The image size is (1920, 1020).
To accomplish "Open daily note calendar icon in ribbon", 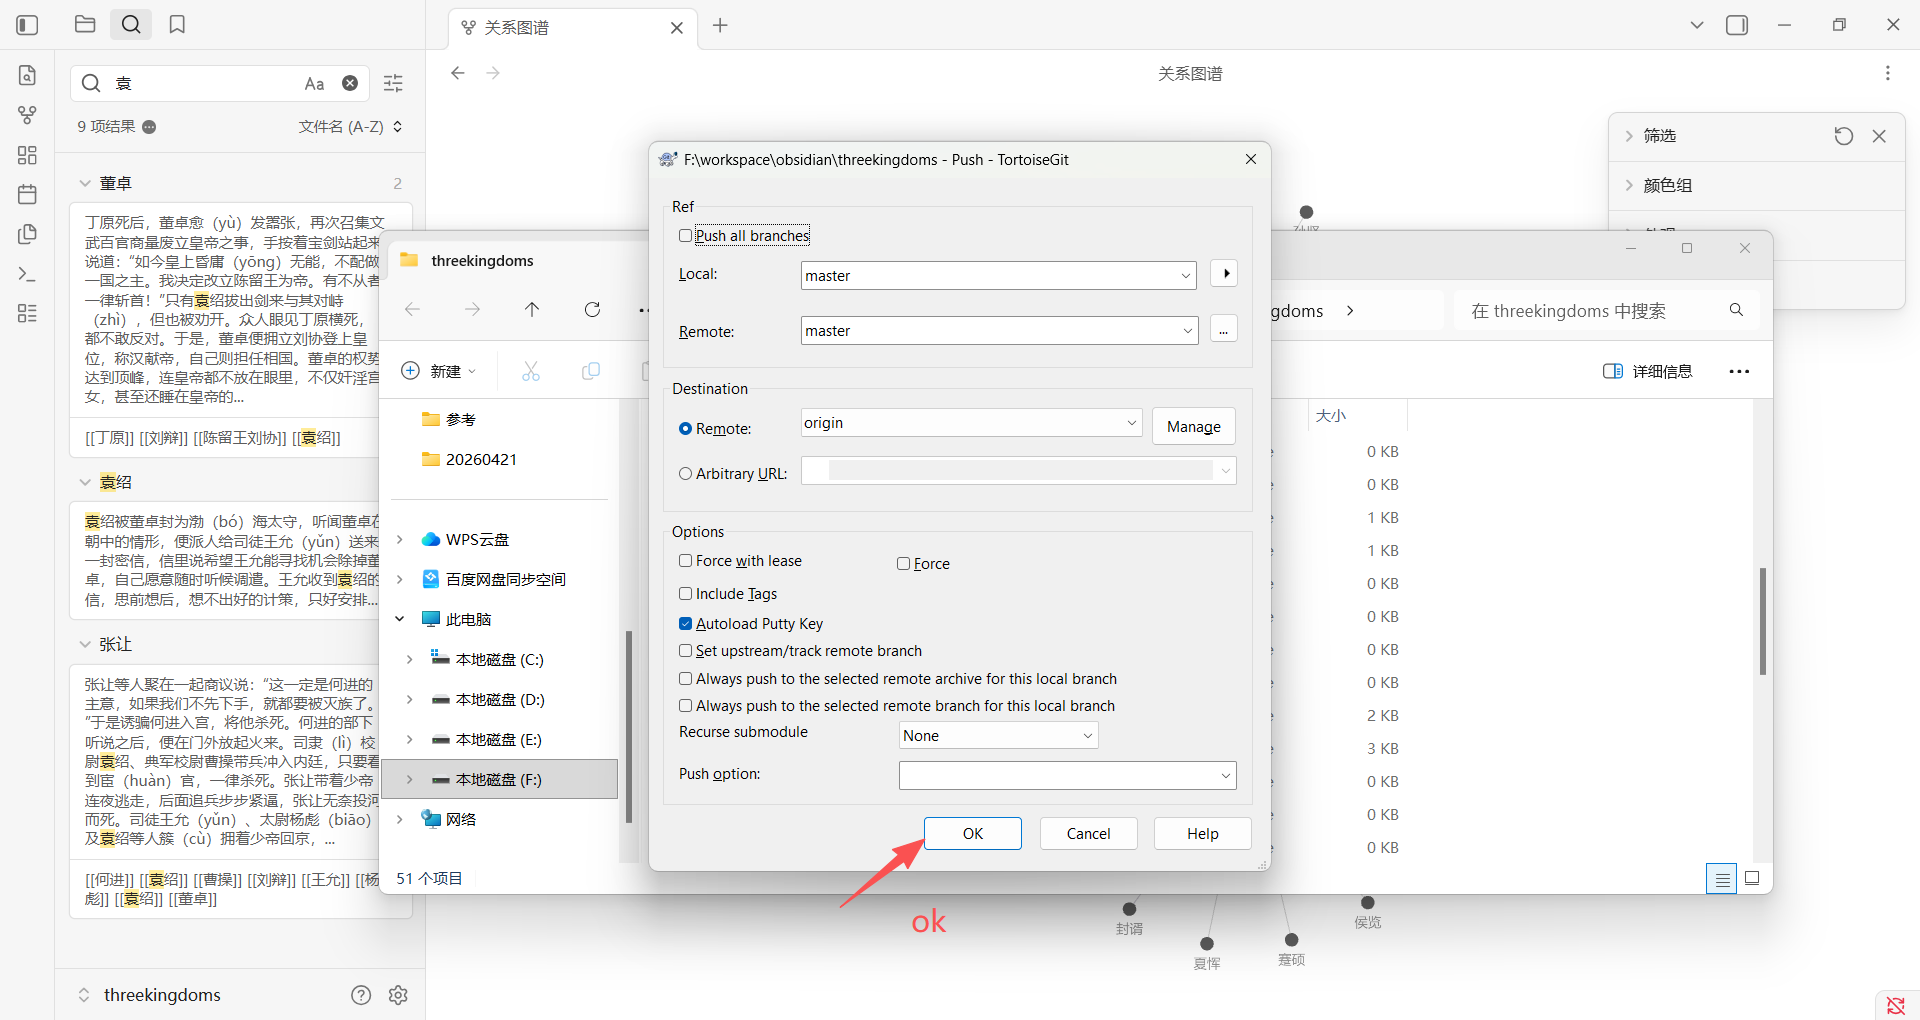I will tap(27, 194).
